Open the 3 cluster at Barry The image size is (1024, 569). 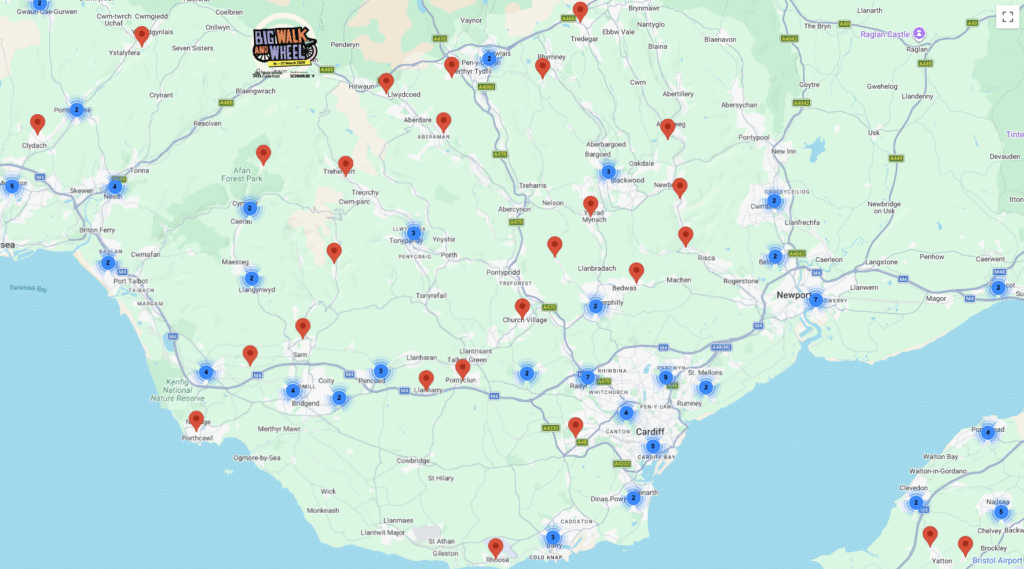click(552, 537)
